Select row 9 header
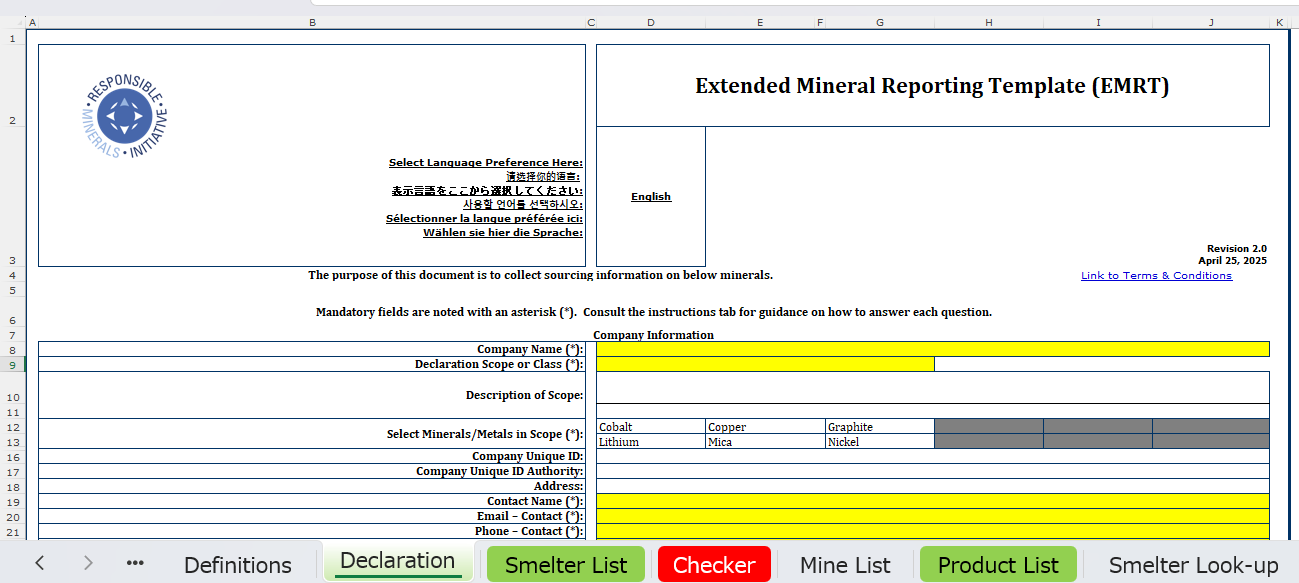Viewport: 1299px width, 583px height. pyautogui.click(x=12, y=365)
